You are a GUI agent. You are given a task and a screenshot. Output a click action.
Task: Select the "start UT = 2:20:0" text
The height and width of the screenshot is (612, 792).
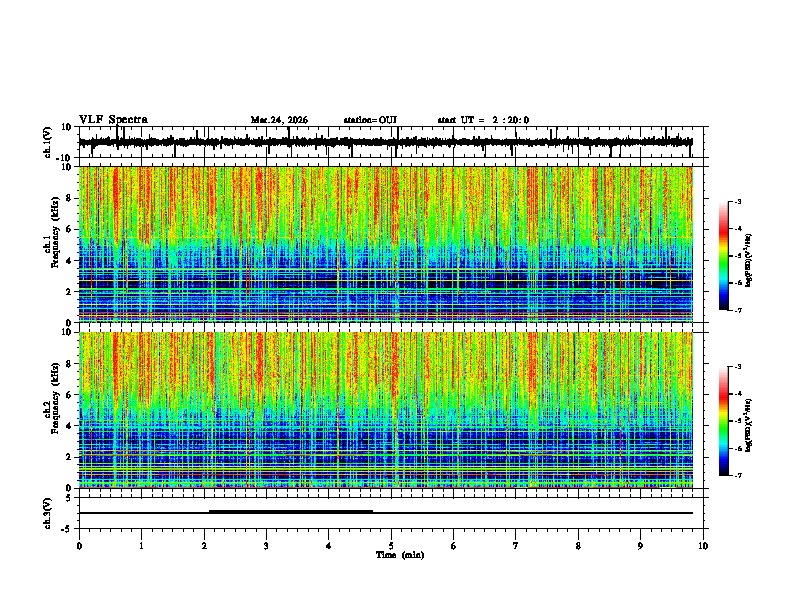point(483,120)
